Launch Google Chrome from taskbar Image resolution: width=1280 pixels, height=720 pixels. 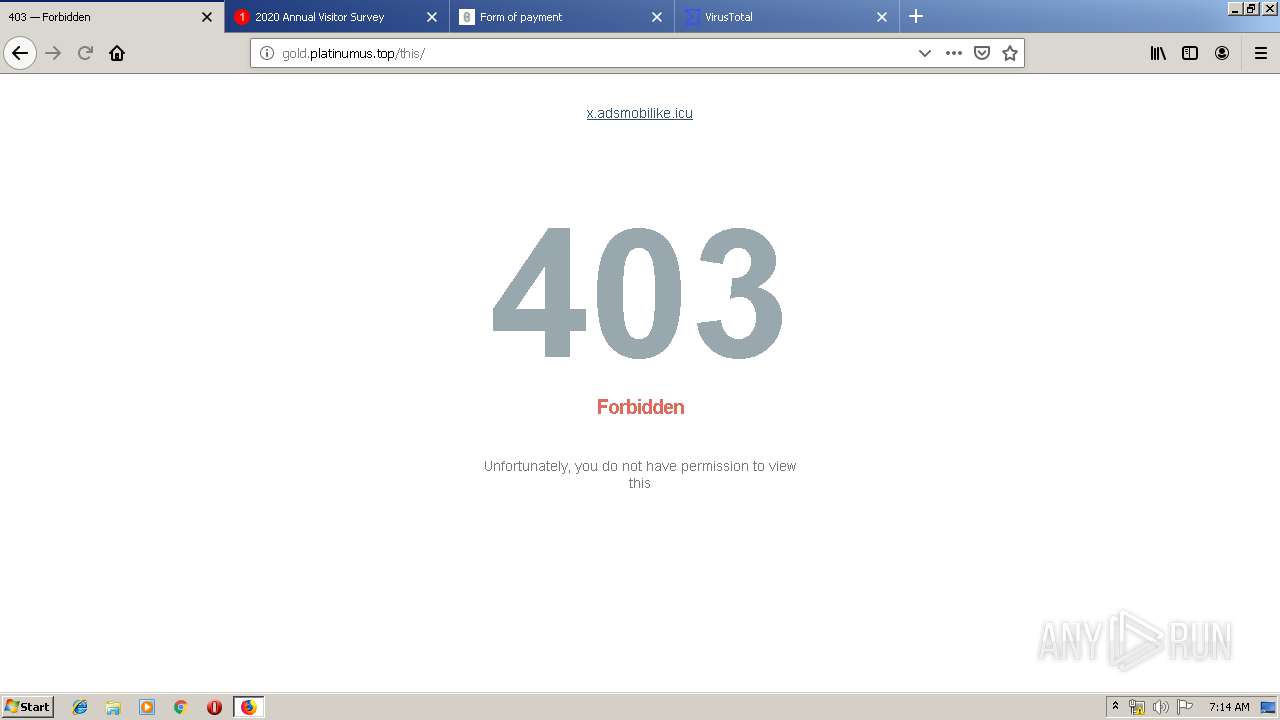click(x=181, y=707)
